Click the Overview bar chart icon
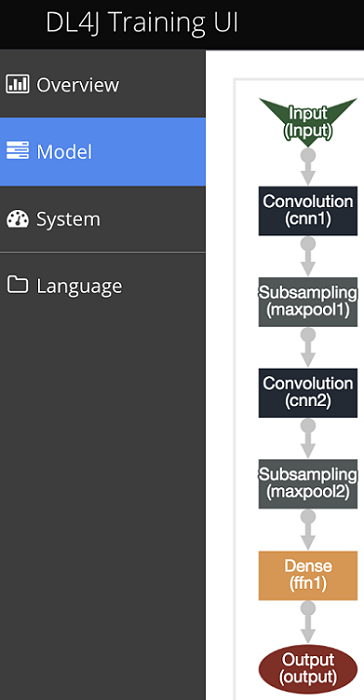 (x=17, y=84)
